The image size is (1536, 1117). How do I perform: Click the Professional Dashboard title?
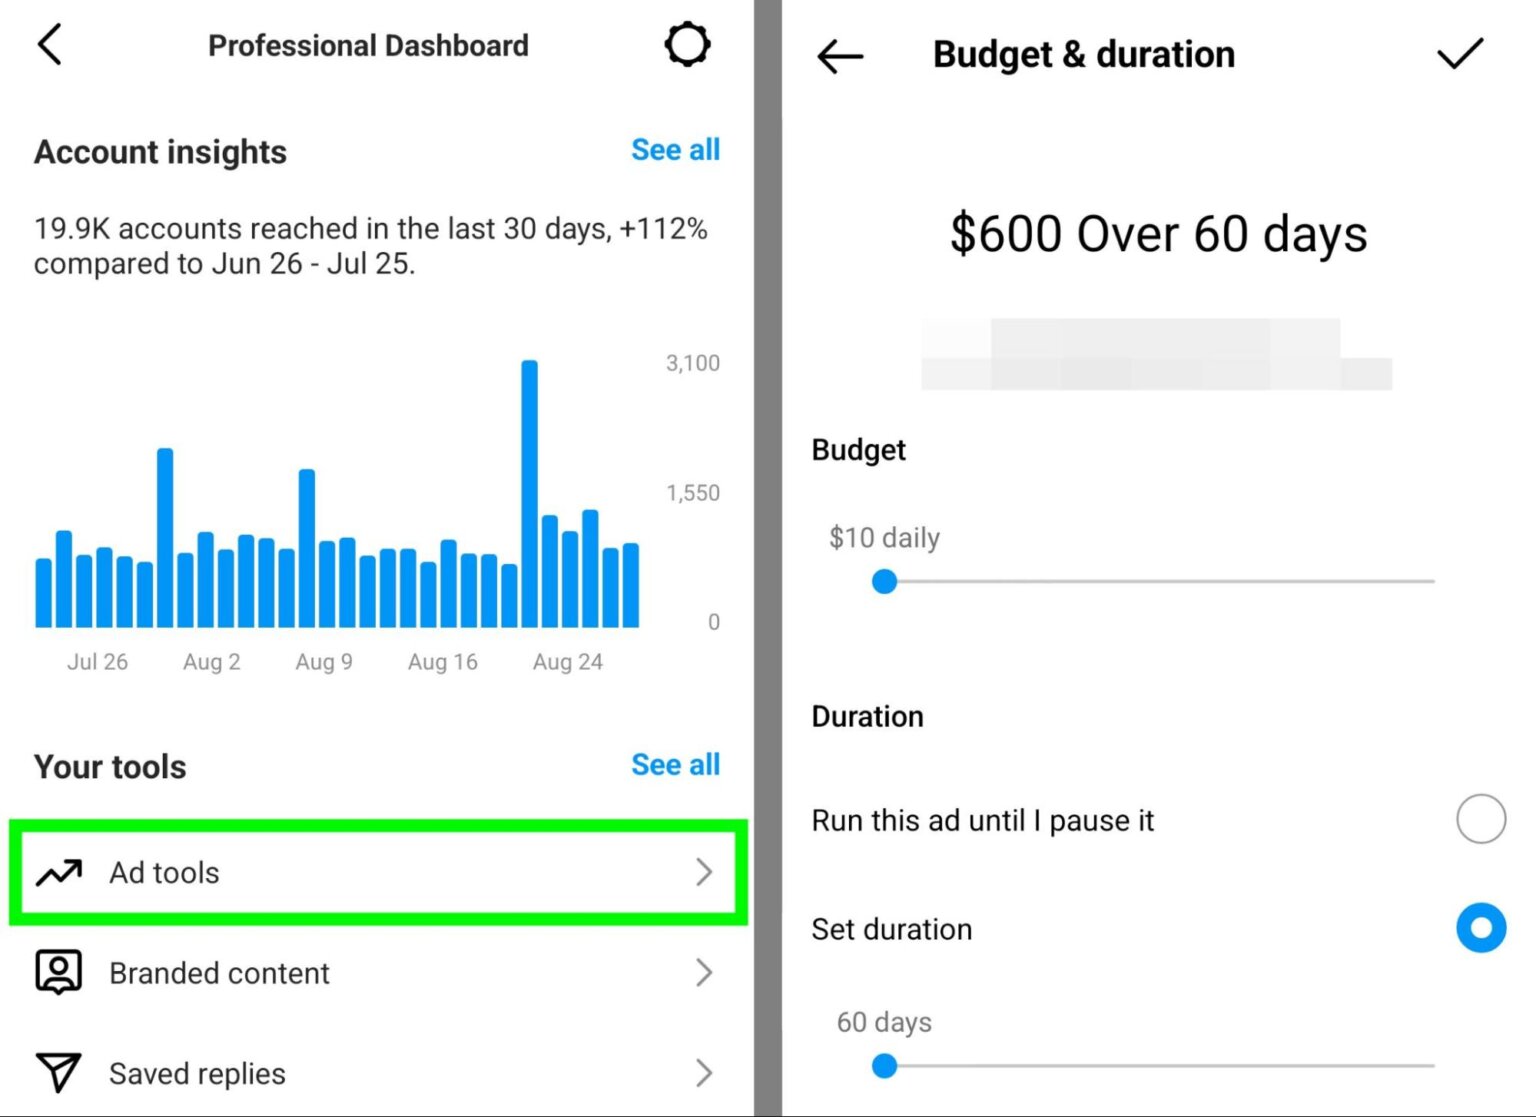click(x=368, y=44)
